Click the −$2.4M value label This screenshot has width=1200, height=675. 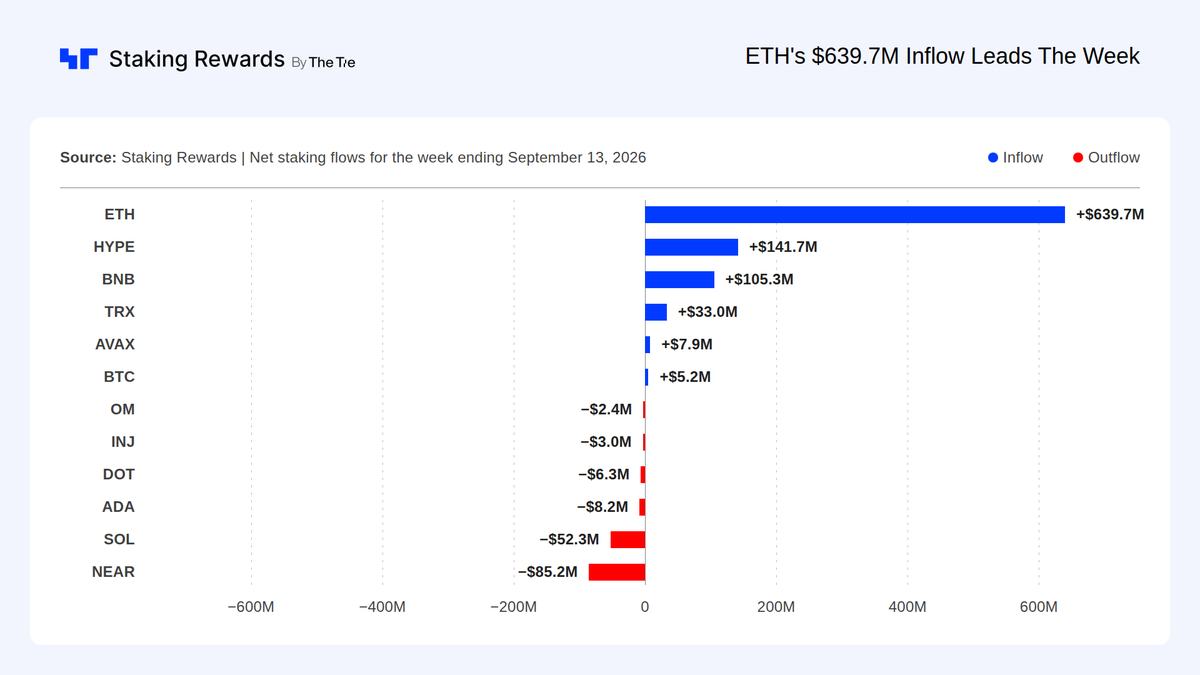coord(606,409)
